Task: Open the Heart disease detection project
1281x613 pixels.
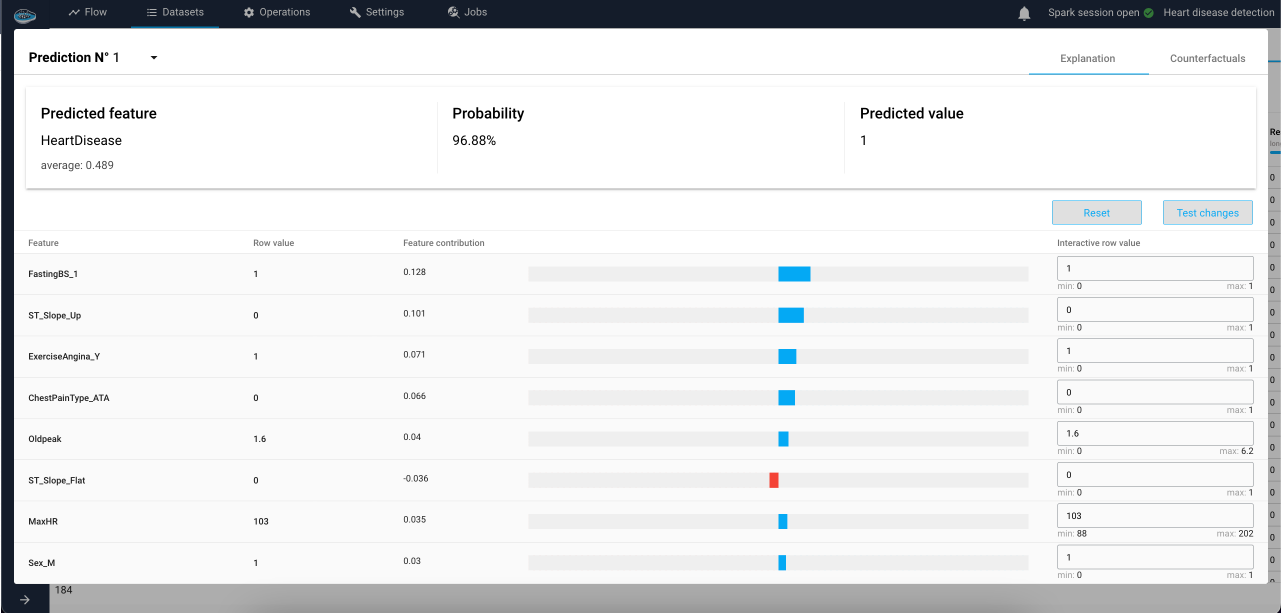Action: (1218, 13)
